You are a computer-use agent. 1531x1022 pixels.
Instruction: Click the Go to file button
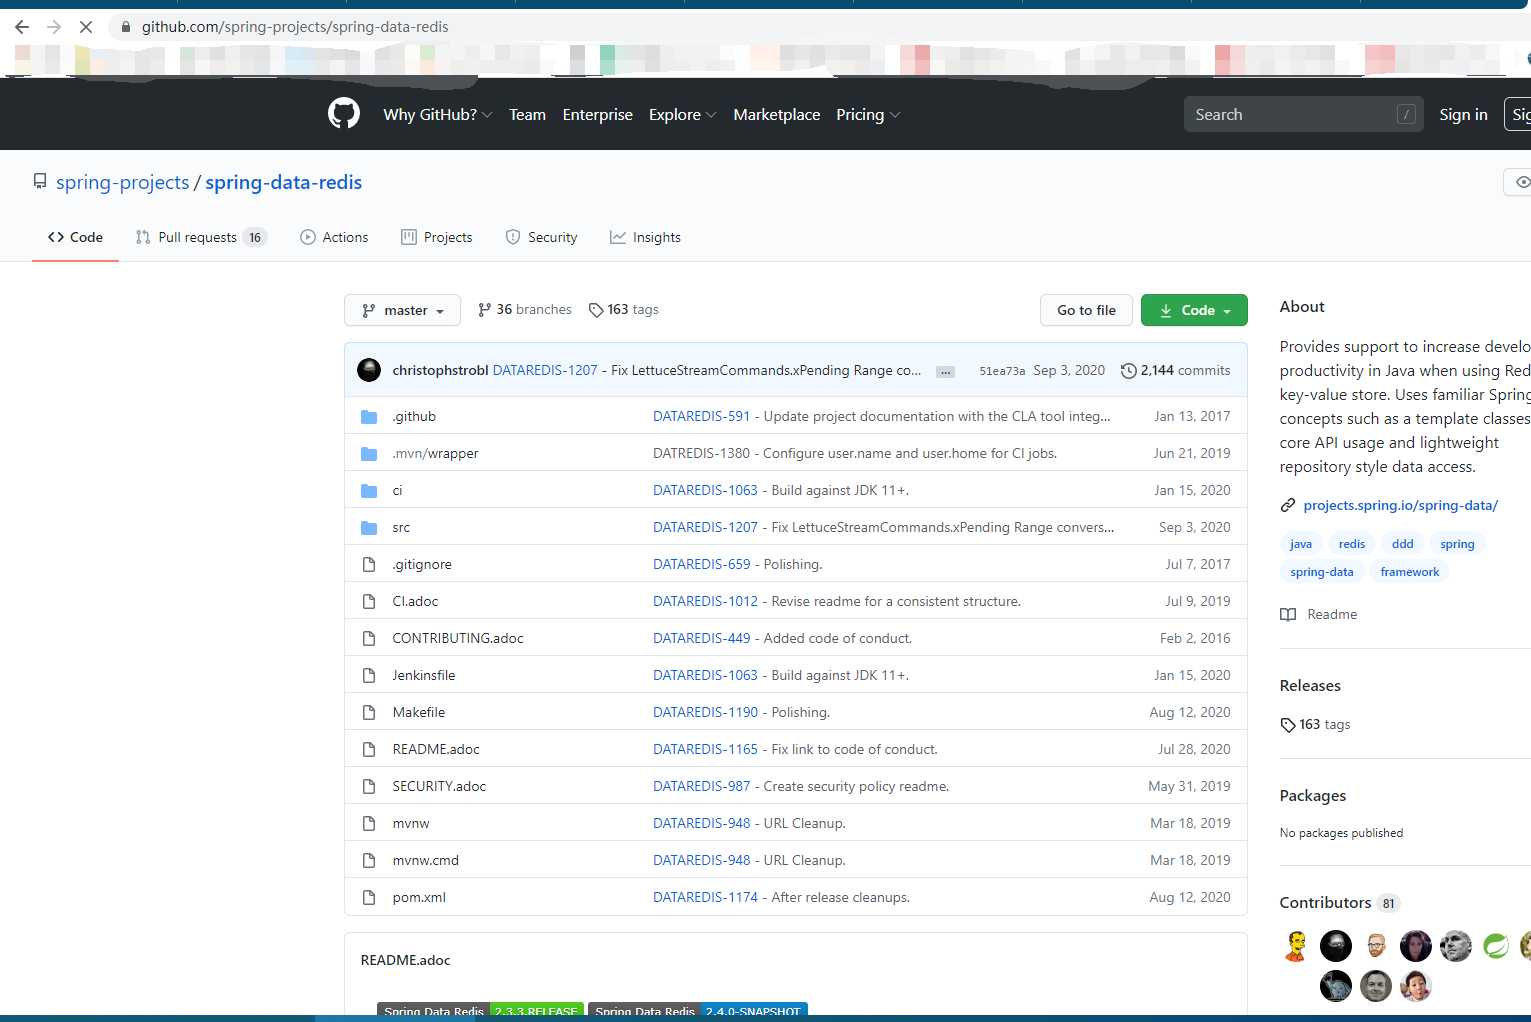coord(1086,310)
